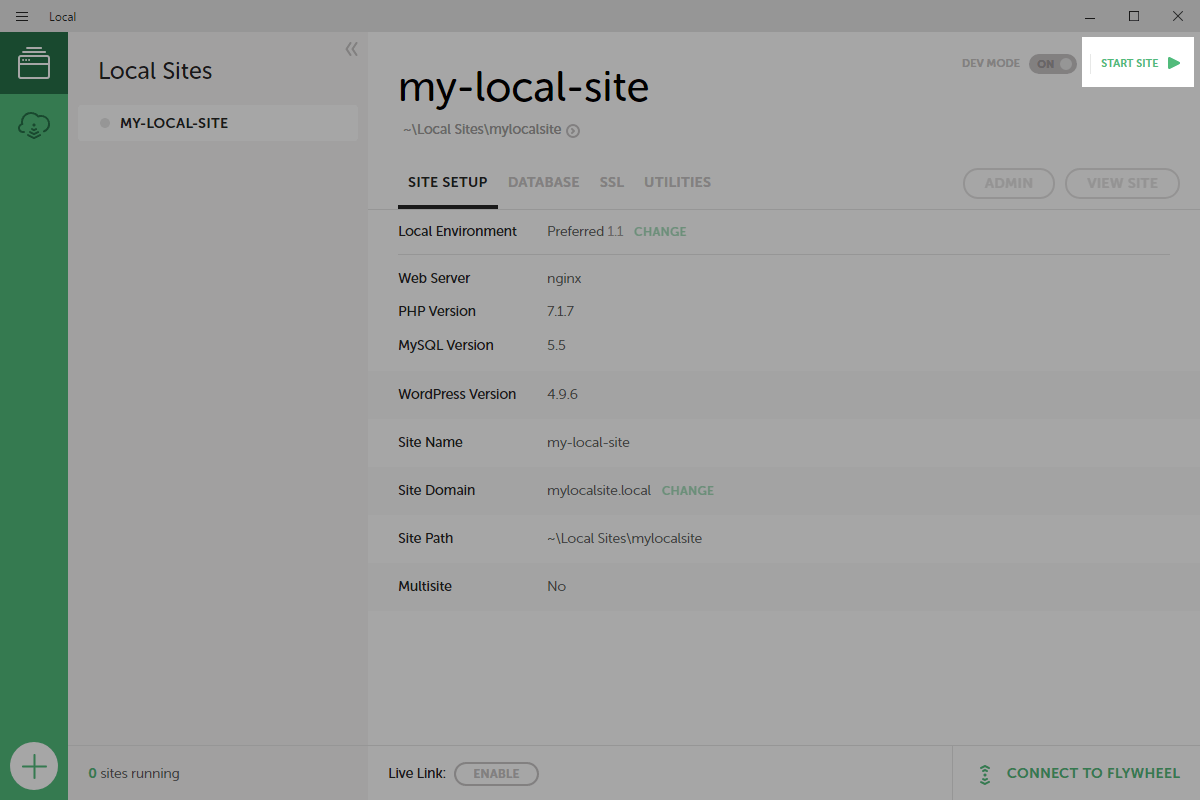
Task: Open the Flywheel cloud connect sidebar icon
Action: [34, 126]
